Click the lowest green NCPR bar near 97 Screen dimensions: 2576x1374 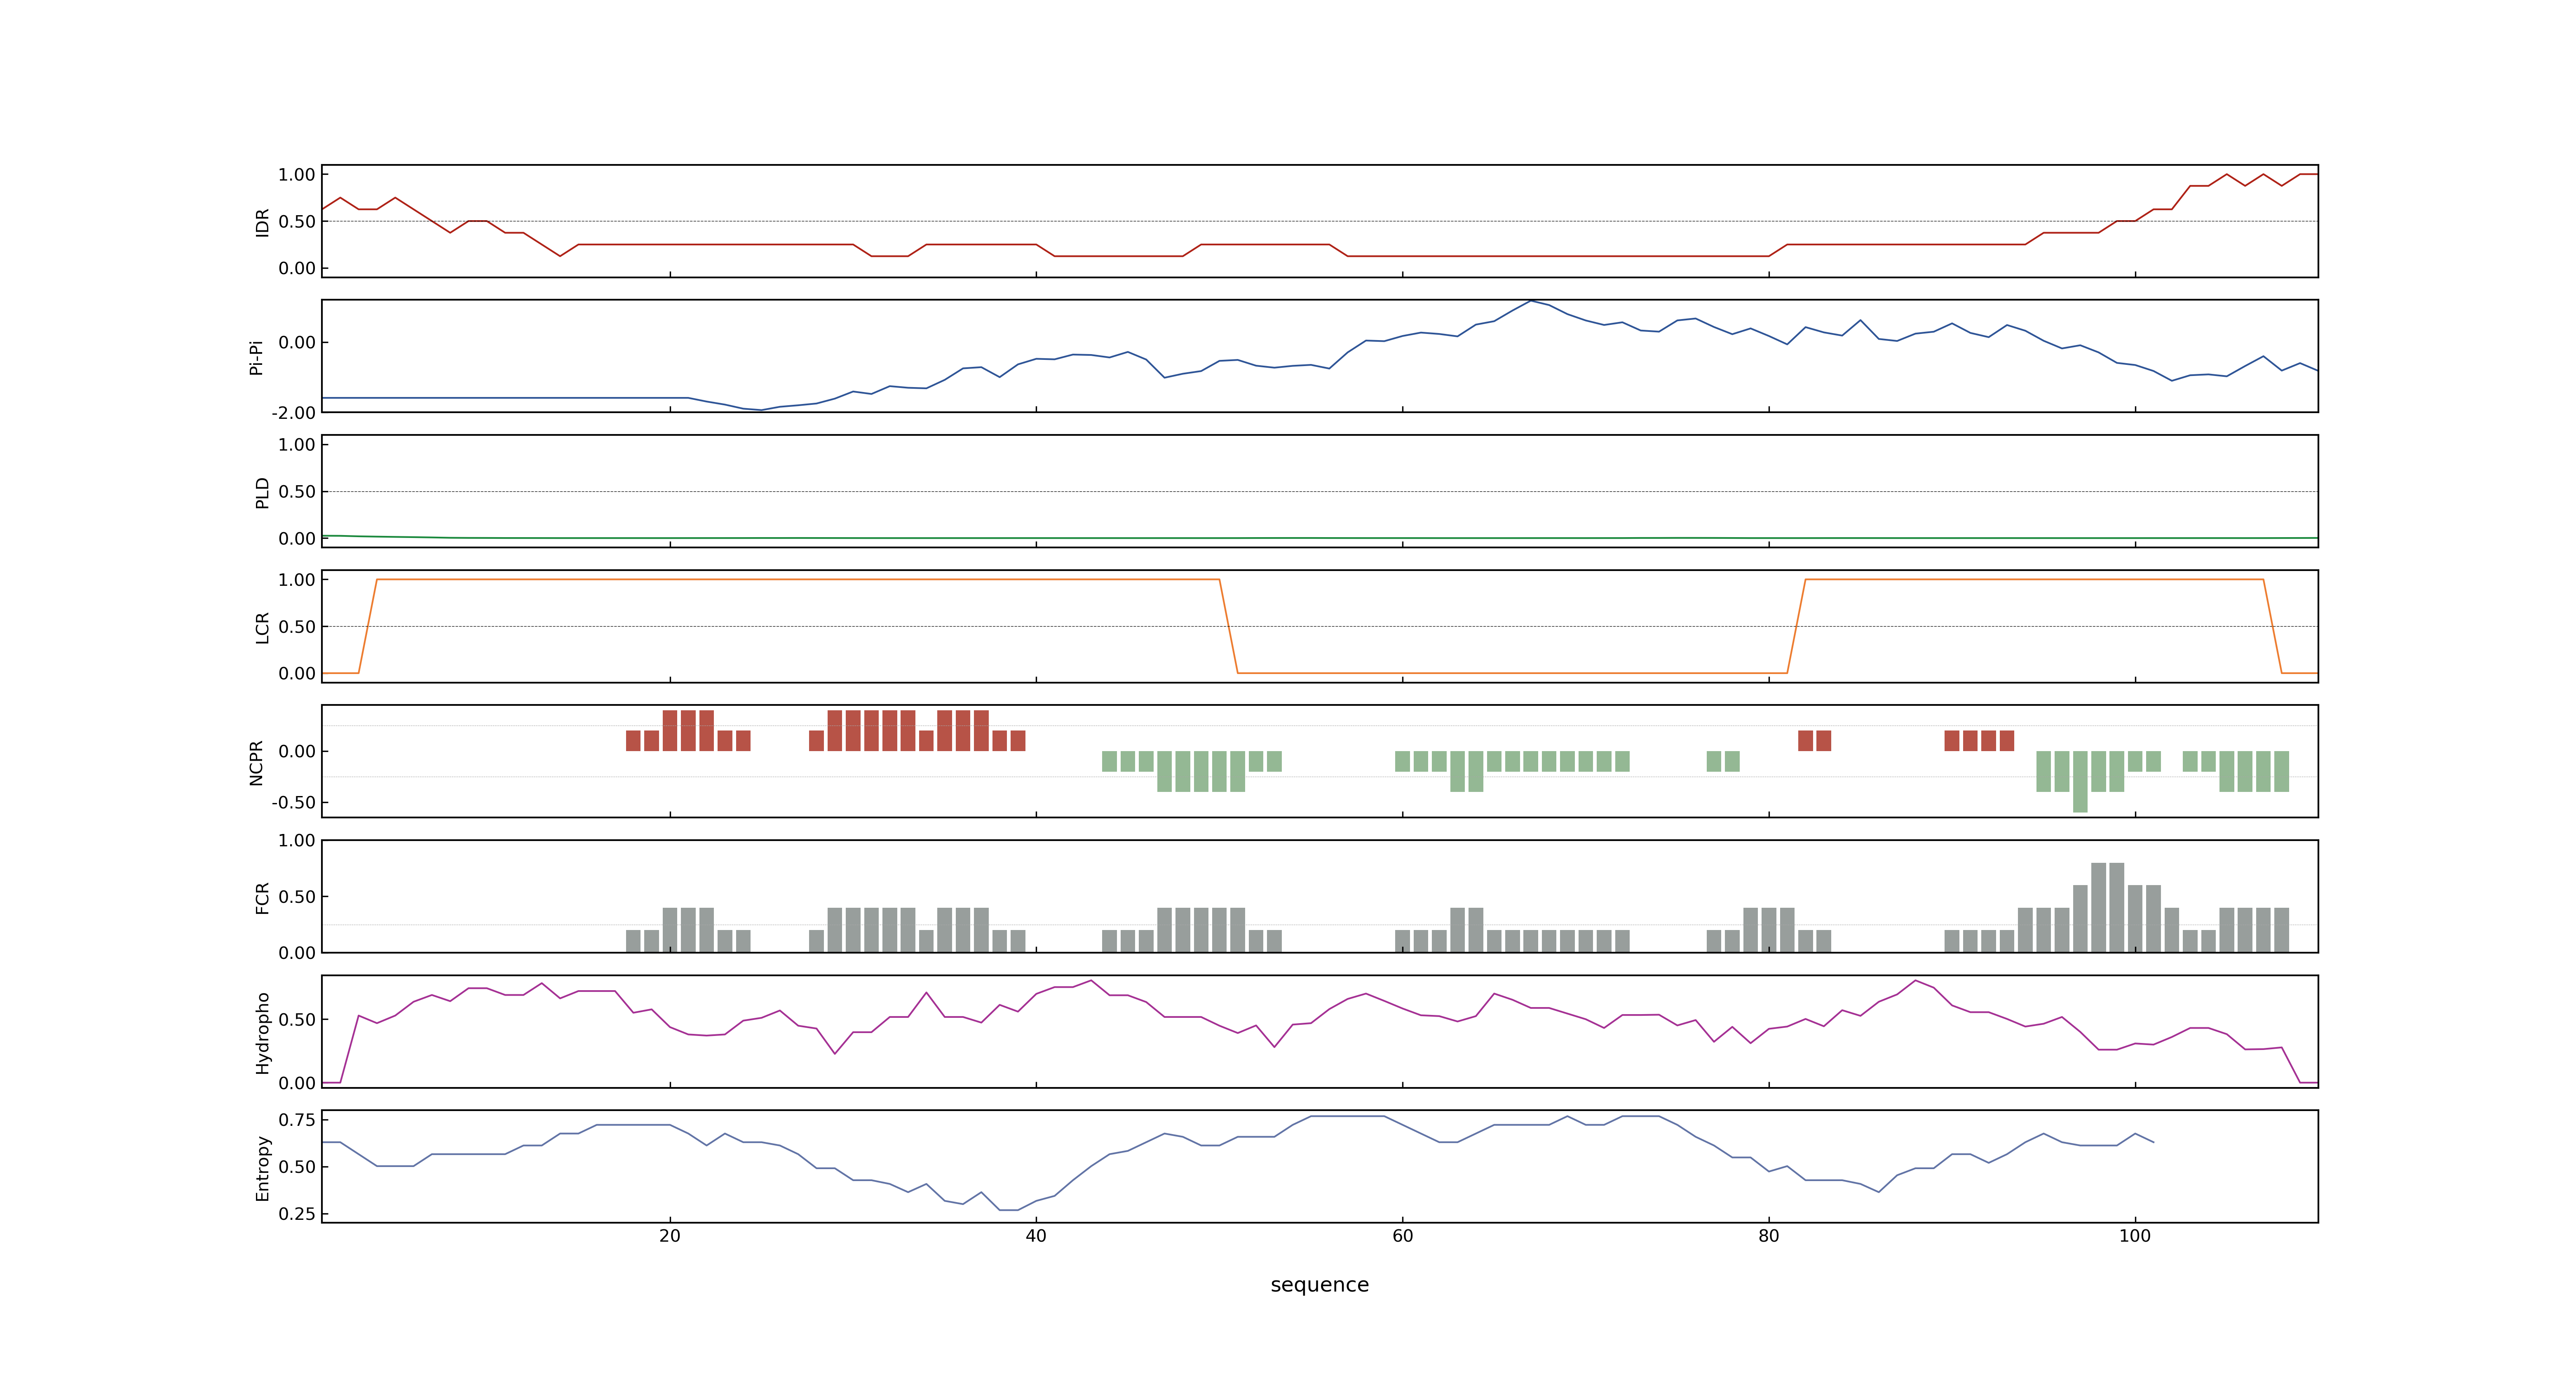pyautogui.click(x=2080, y=781)
